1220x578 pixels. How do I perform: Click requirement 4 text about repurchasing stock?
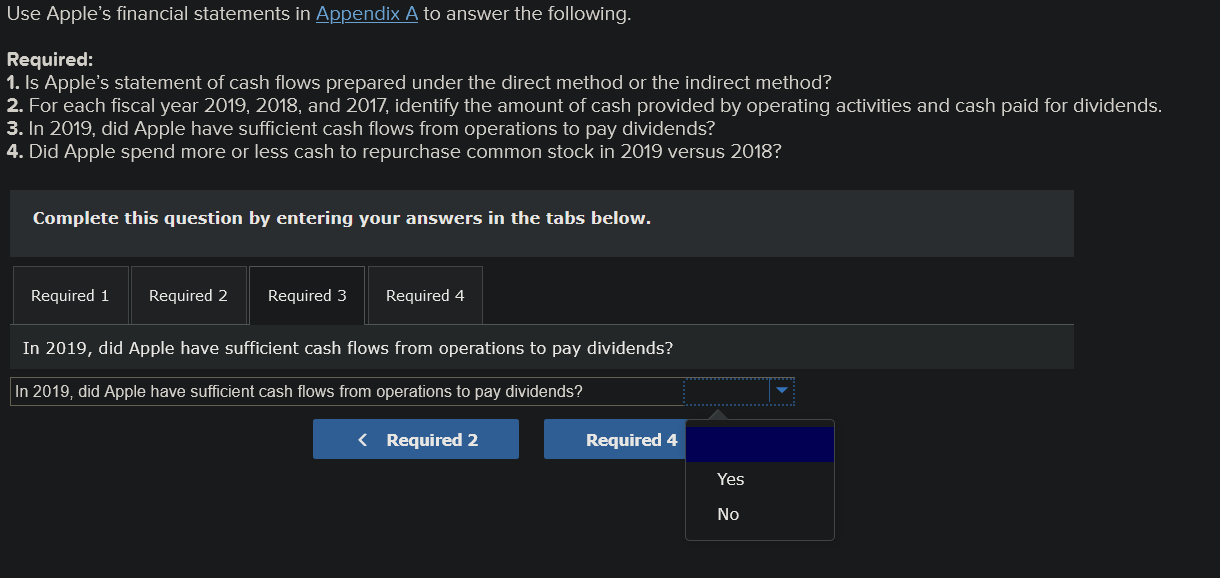point(394,152)
